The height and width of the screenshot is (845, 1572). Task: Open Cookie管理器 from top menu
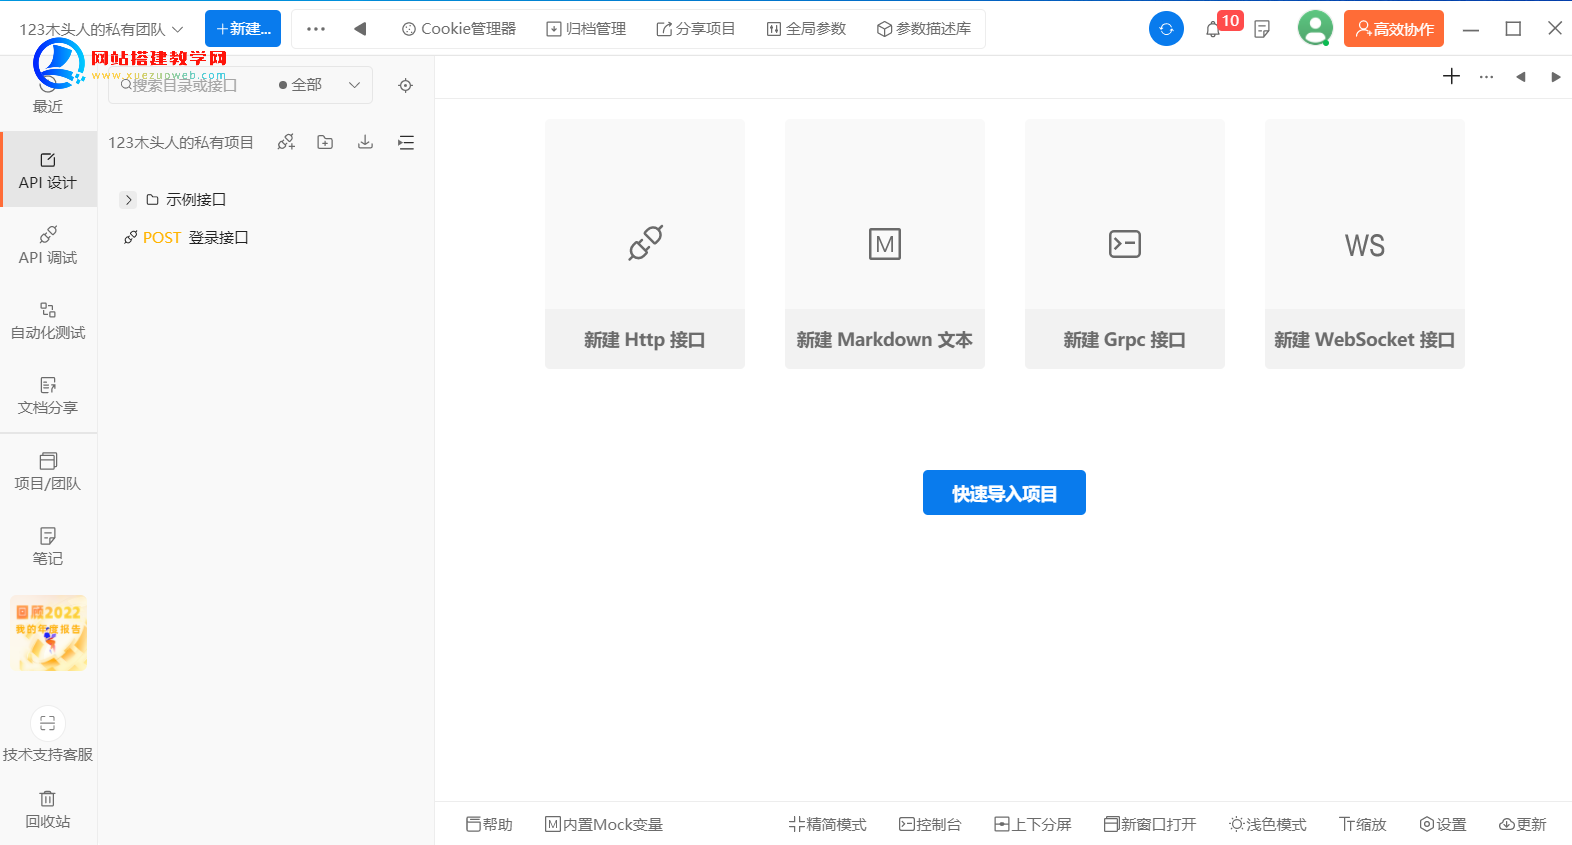pyautogui.click(x=459, y=29)
